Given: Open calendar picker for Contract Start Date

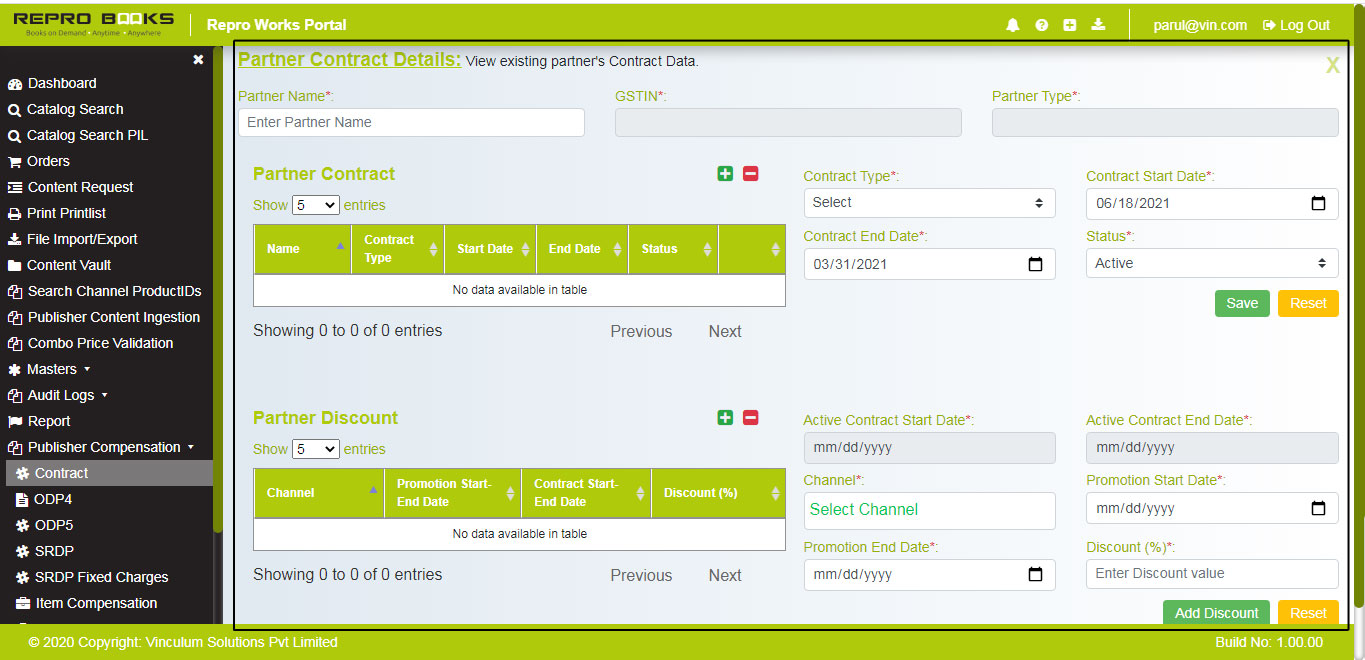Looking at the screenshot, I should pyautogui.click(x=1318, y=203).
